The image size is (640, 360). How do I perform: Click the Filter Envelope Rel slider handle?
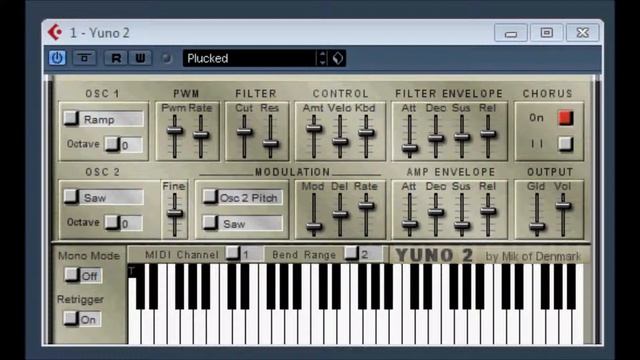(488, 133)
